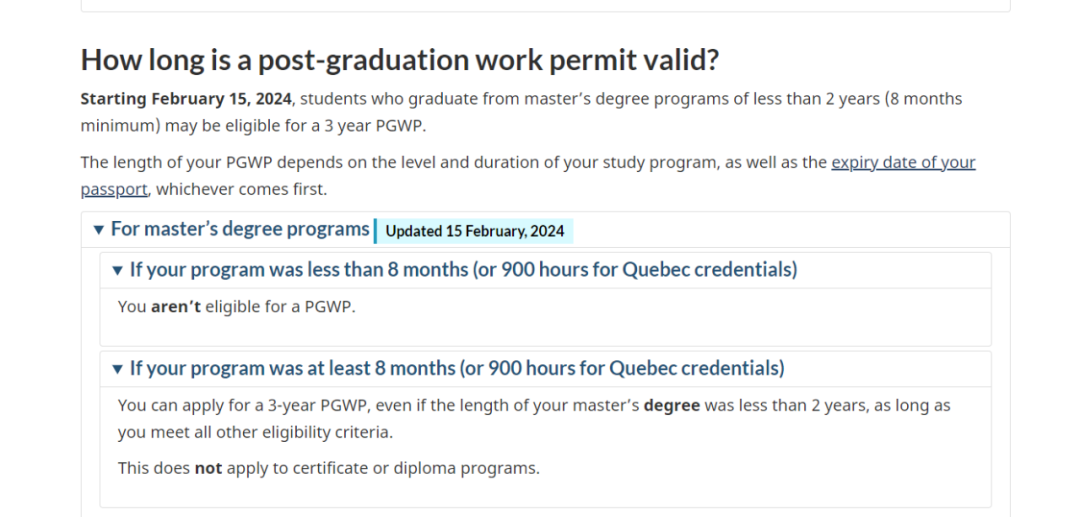Click the bold word "aren't"
Image resolution: width=1080 pixels, height=517 pixels.
tap(176, 307)
